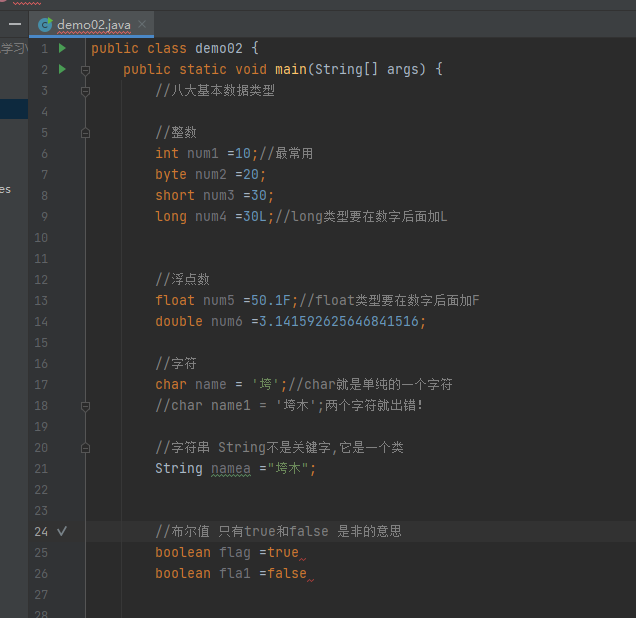Click class name demo02 in line 1
The height and width of the screenshot is (618, 636).
click(x=219, y=48)
